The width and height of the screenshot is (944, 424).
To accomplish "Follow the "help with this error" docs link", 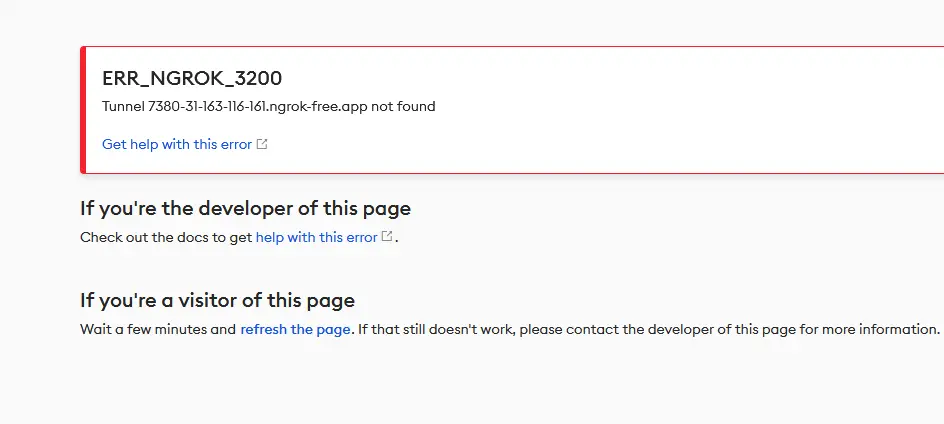I will click(317, 237).
